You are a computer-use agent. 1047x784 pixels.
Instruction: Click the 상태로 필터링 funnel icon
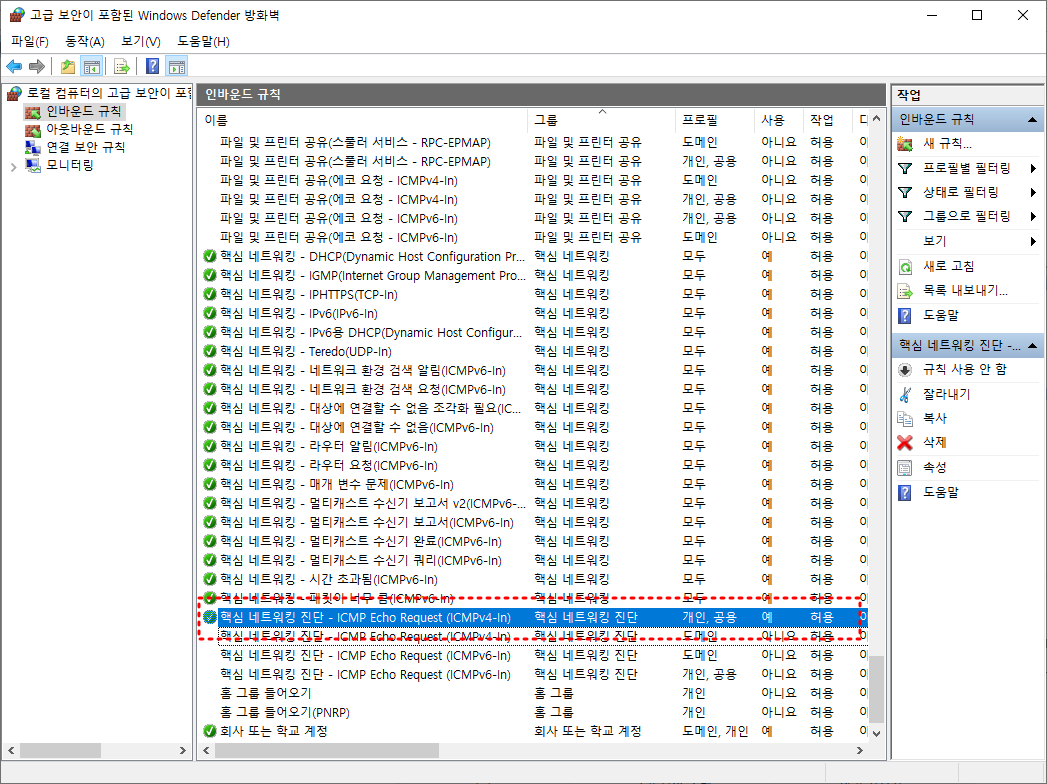[905, 192]
